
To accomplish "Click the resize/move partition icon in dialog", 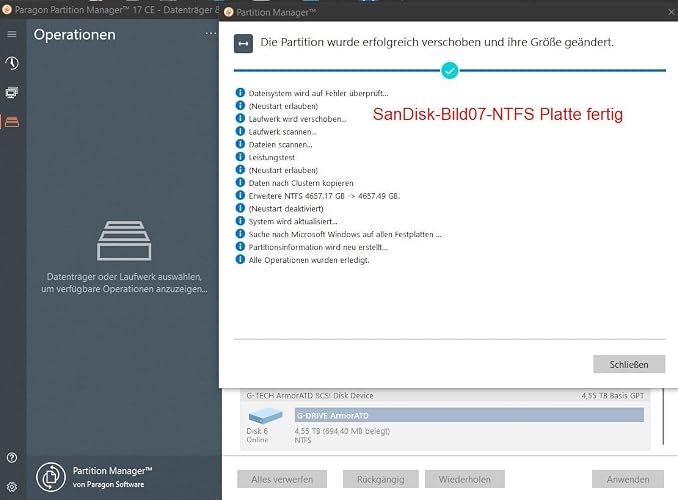I will (243, 44).
